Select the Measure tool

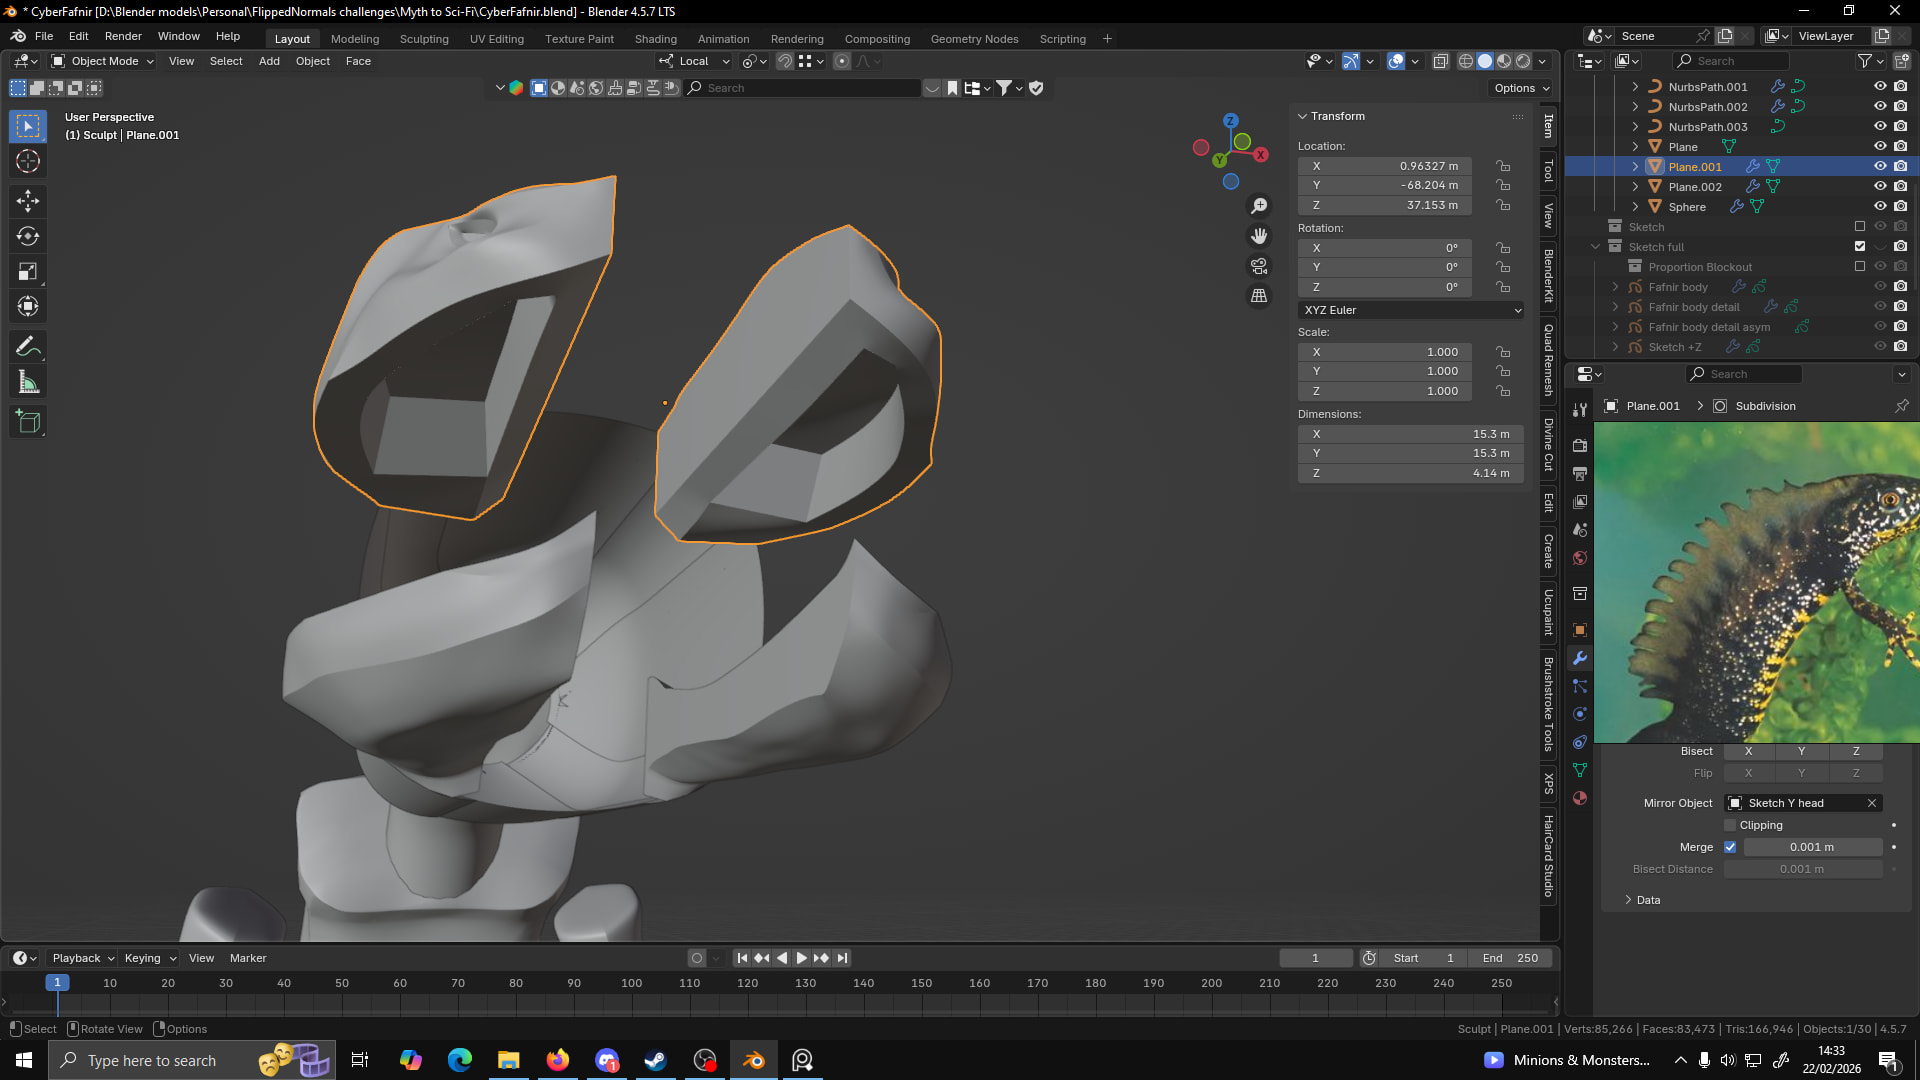tap(28, 382)
